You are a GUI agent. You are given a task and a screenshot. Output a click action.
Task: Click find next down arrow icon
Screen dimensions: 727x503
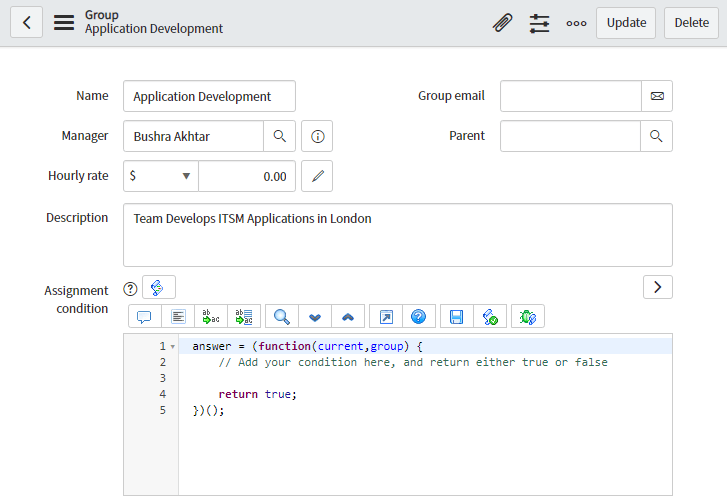315,317
